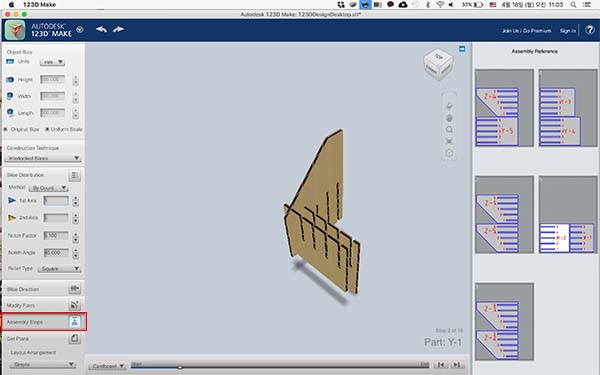The width and height of the screenshot is (600, 375).
Task: Open the Relief Type dropdown
Action: (59, 269)
